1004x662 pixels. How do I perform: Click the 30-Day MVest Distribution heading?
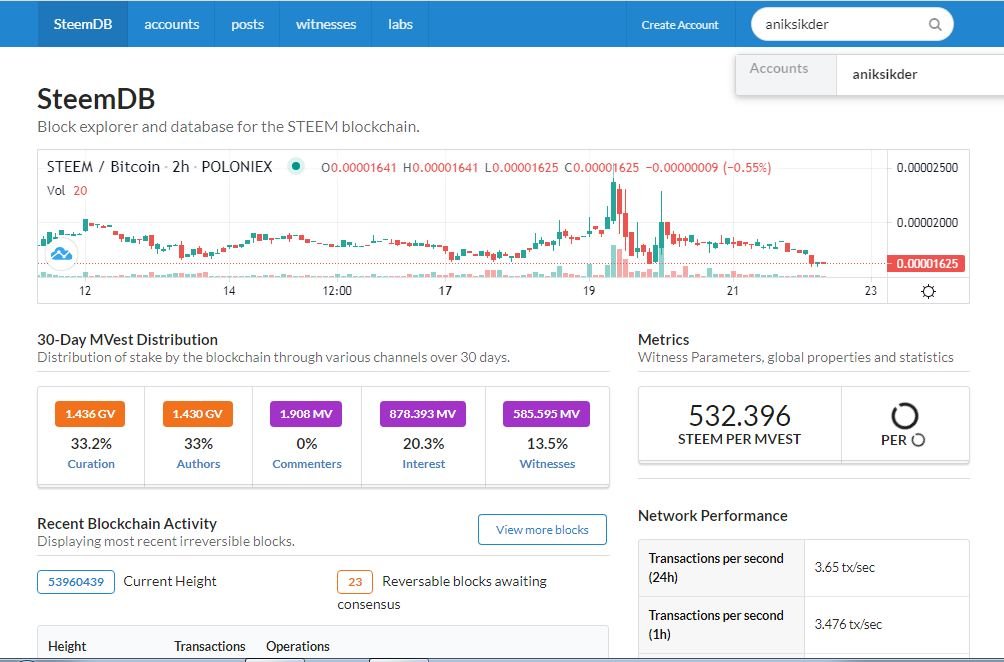coord(127,340)
